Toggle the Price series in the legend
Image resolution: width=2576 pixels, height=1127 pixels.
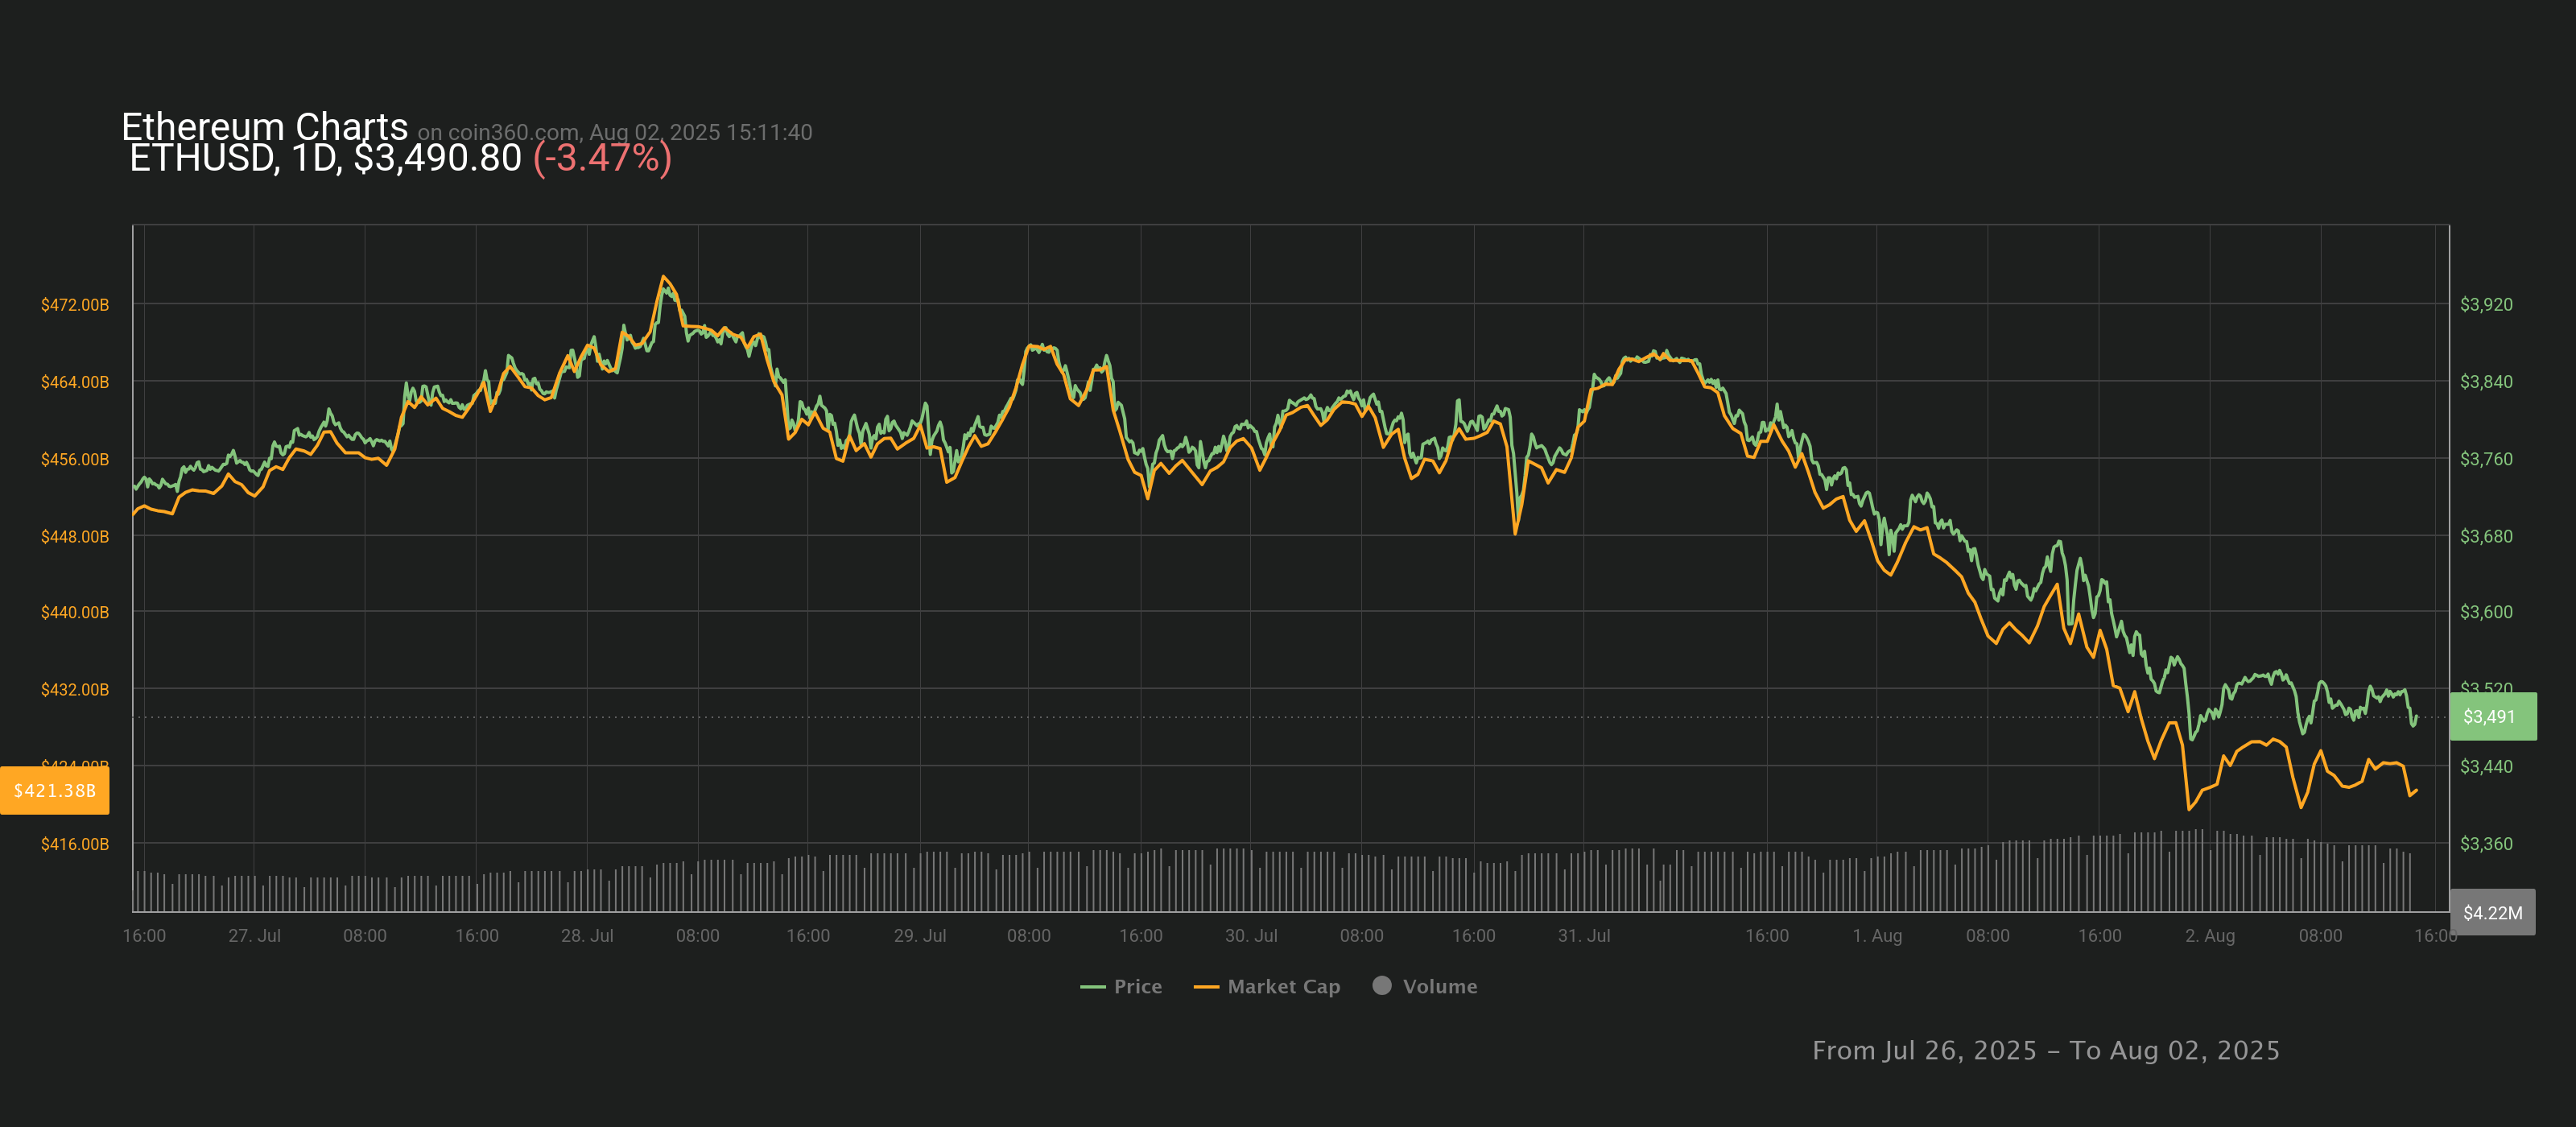pyautogui.click(x=1121, y=986)
